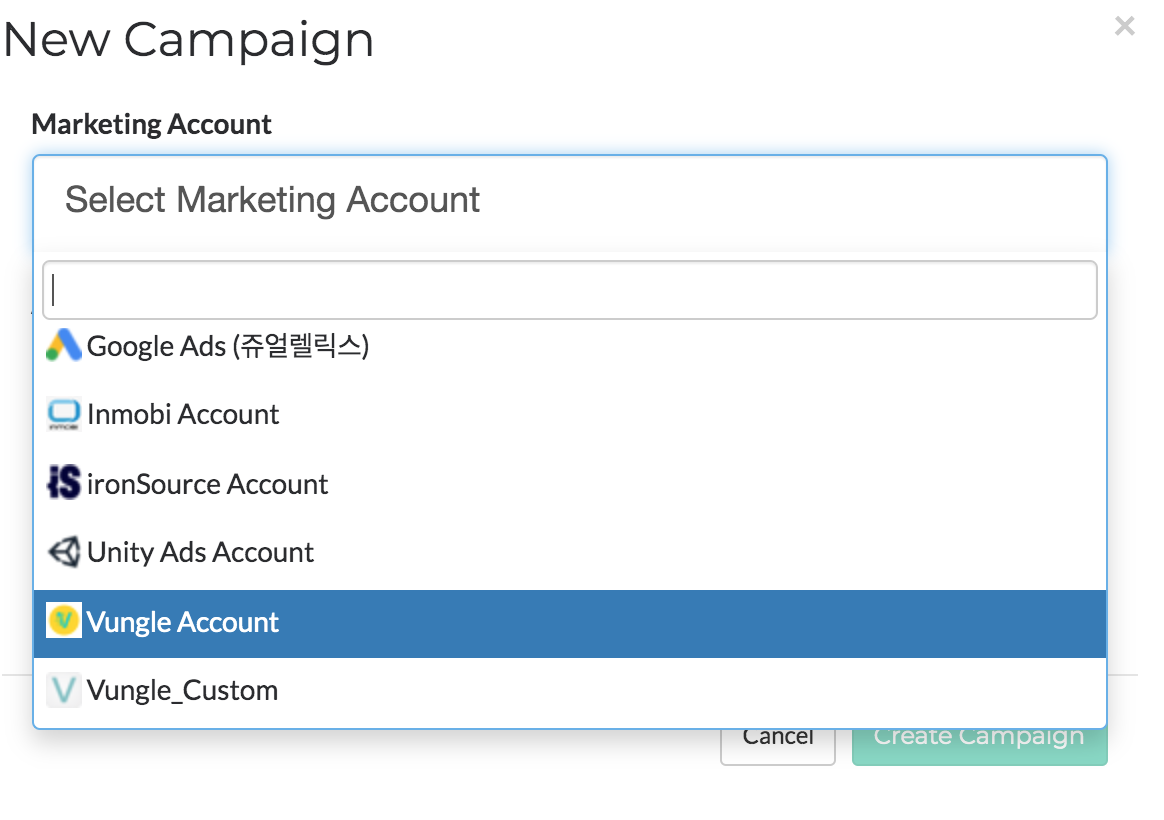Click the Google Ads logo icon
The height and width of the screenshot is (820, 1164).
click(64, 345)
